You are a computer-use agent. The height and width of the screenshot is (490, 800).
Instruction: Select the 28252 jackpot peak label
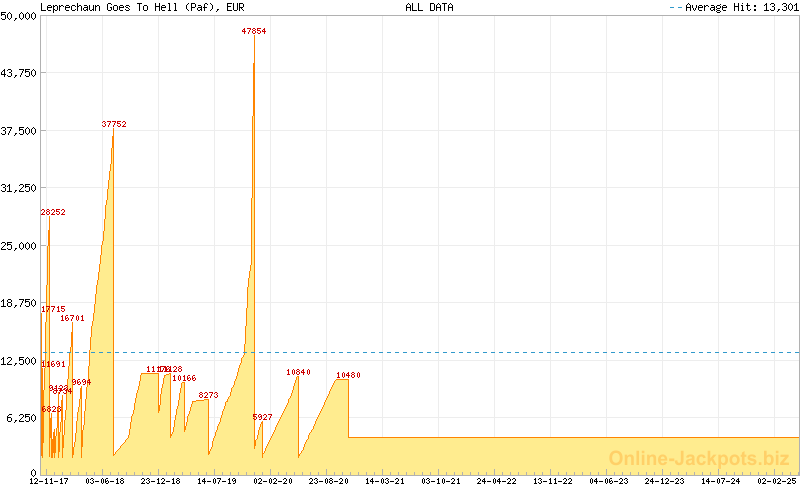53,212
